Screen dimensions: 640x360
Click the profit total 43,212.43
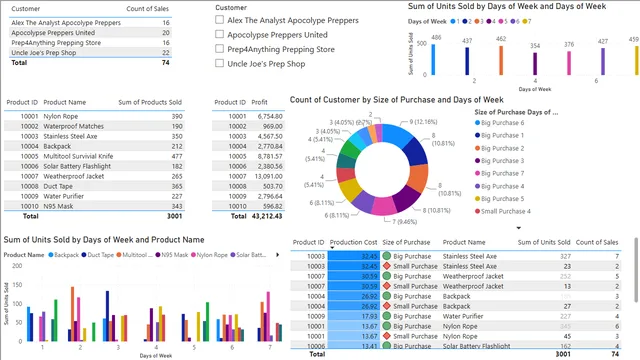pos(267,216)
